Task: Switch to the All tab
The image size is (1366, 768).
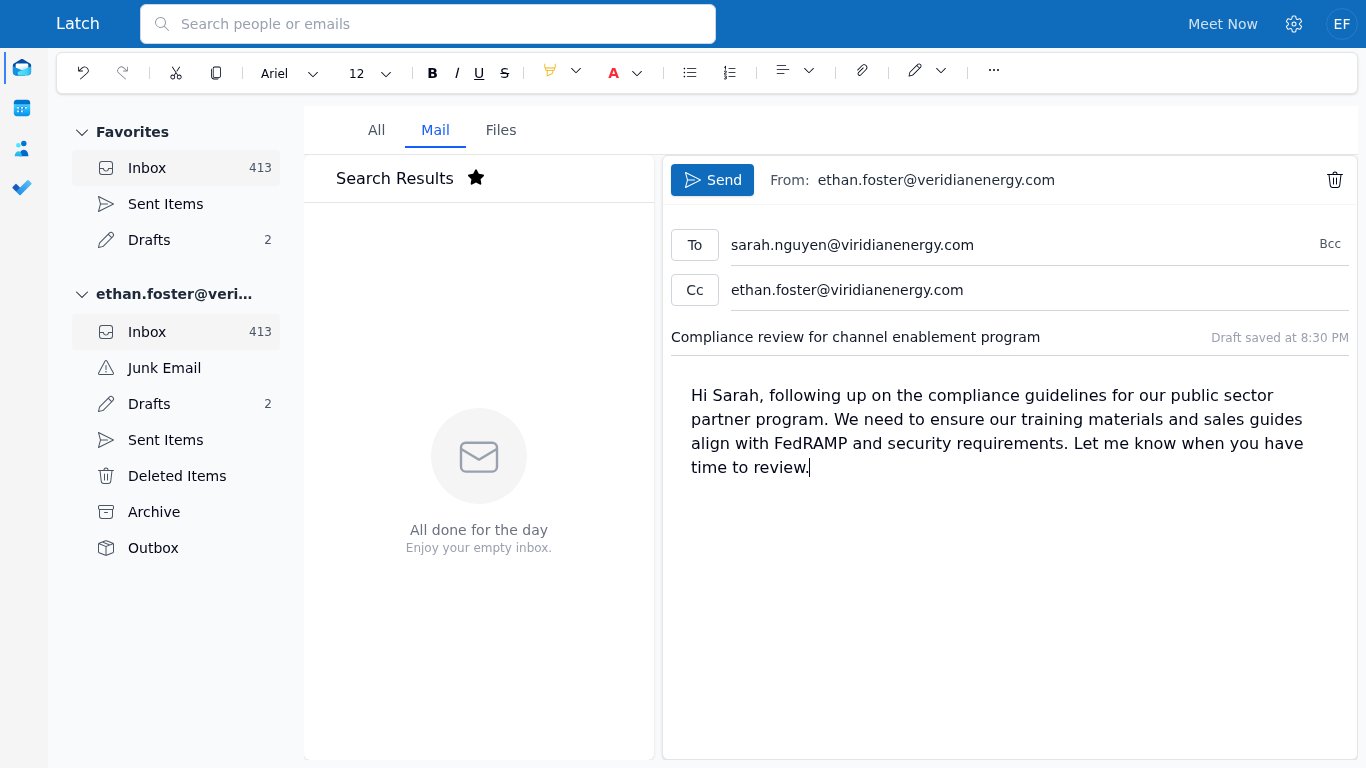Action: [x=376, y=130]
